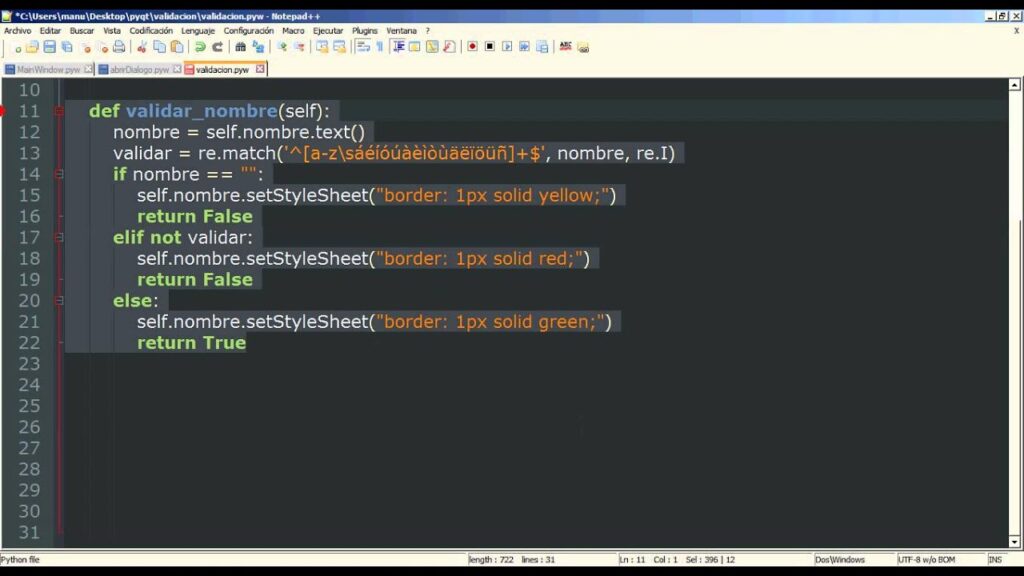This screenshot has width=1024, height=576.
Task: Toggle the word wrap toolbar button
Action: click(x=362, y=47)
